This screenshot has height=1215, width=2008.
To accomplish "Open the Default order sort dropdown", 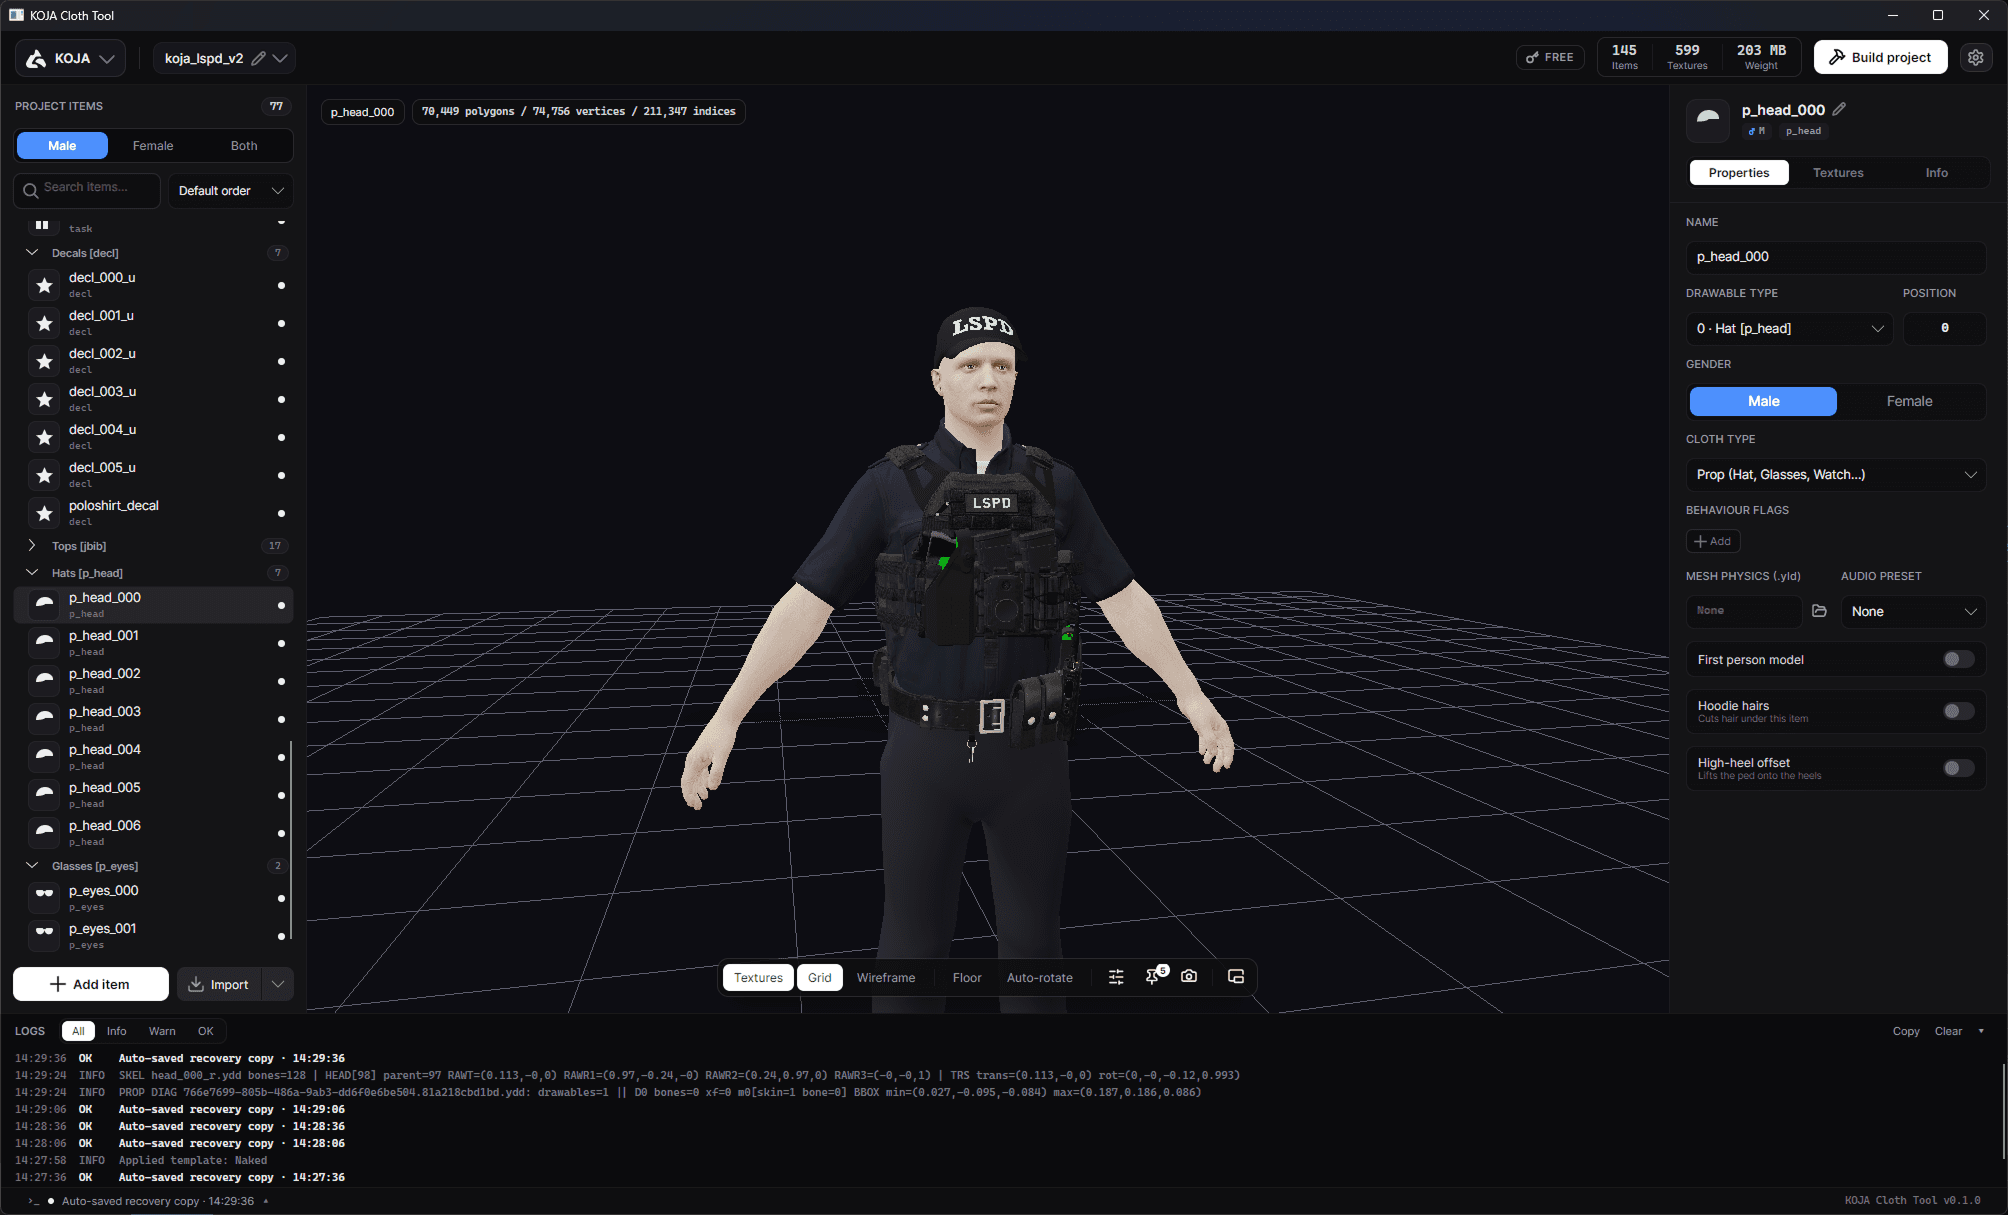I will click(x=231, y=191).
